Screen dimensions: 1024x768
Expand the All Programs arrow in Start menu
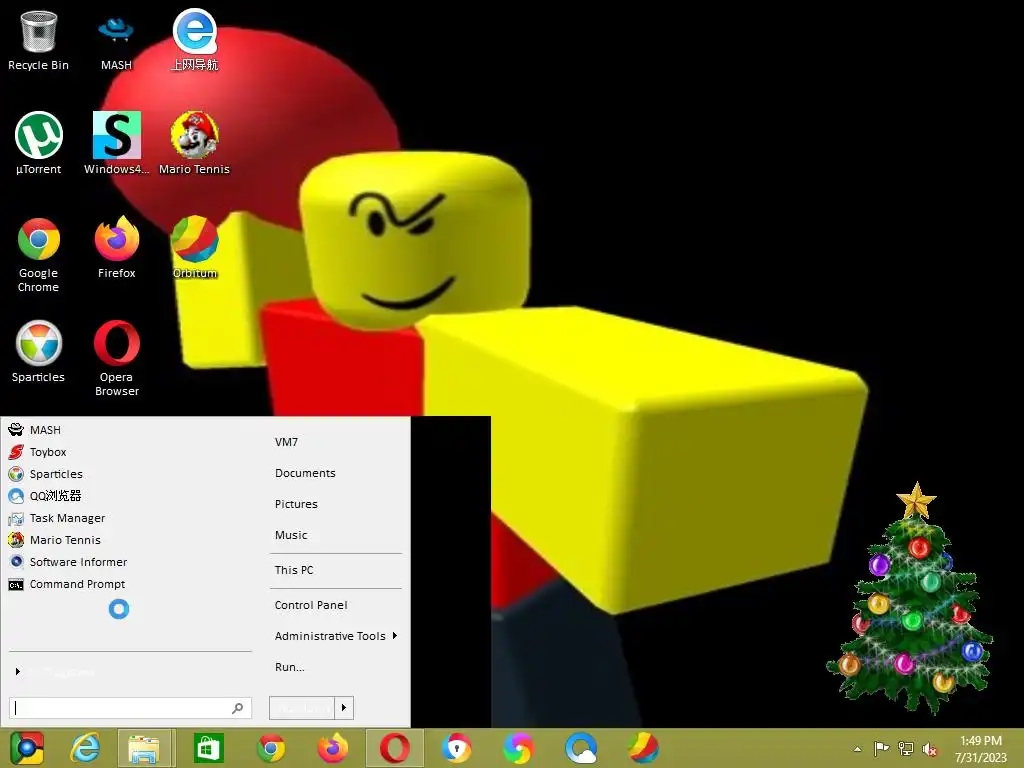pos(18,671)
